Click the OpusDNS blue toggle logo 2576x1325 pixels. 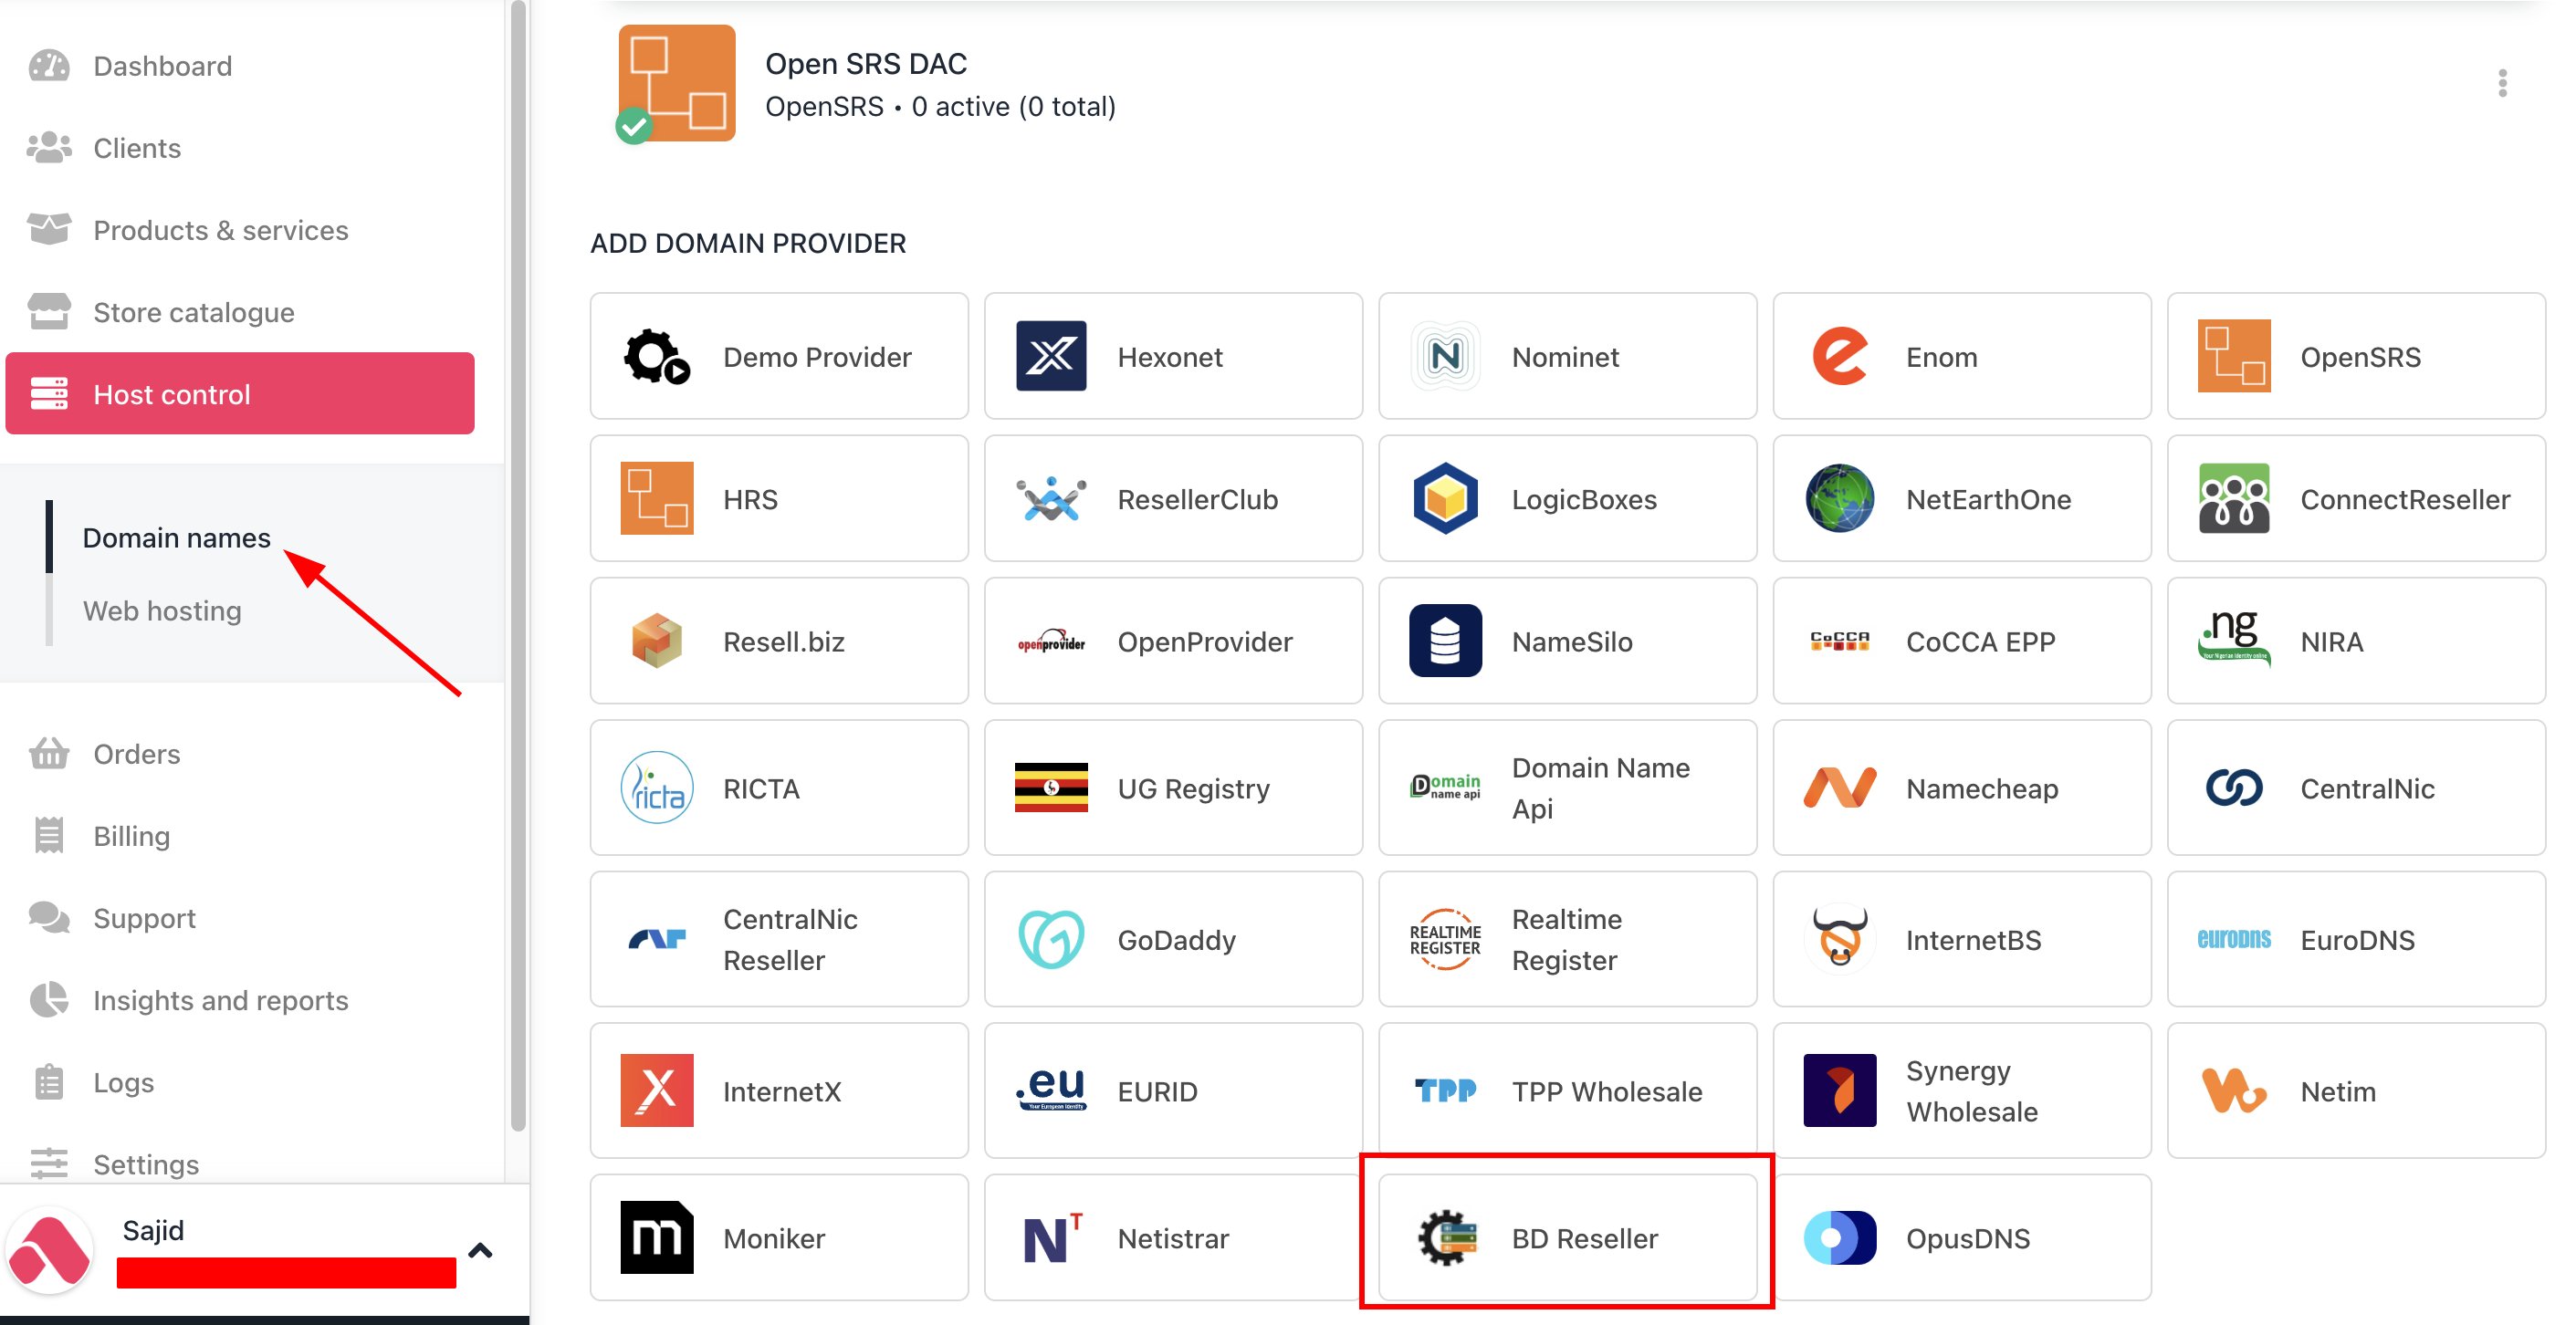[1839, 1237]
